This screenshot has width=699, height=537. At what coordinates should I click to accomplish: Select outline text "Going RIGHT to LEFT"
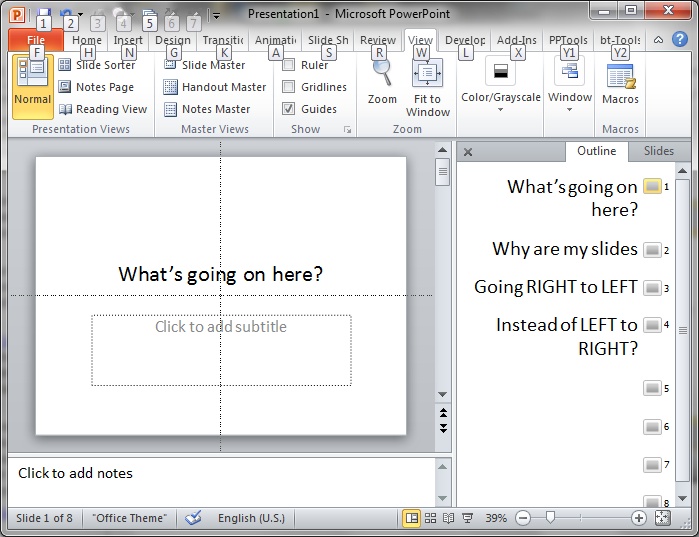pos(556,287)
